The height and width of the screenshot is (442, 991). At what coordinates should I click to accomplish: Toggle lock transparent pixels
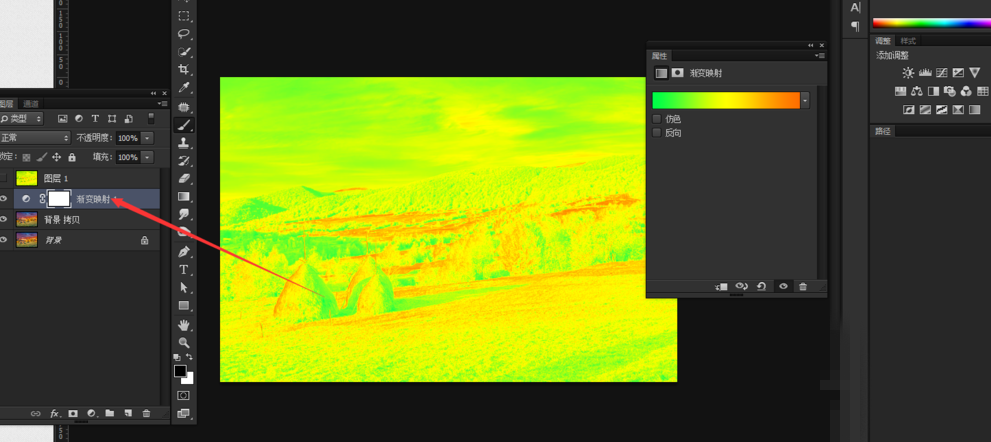[26, 157]
